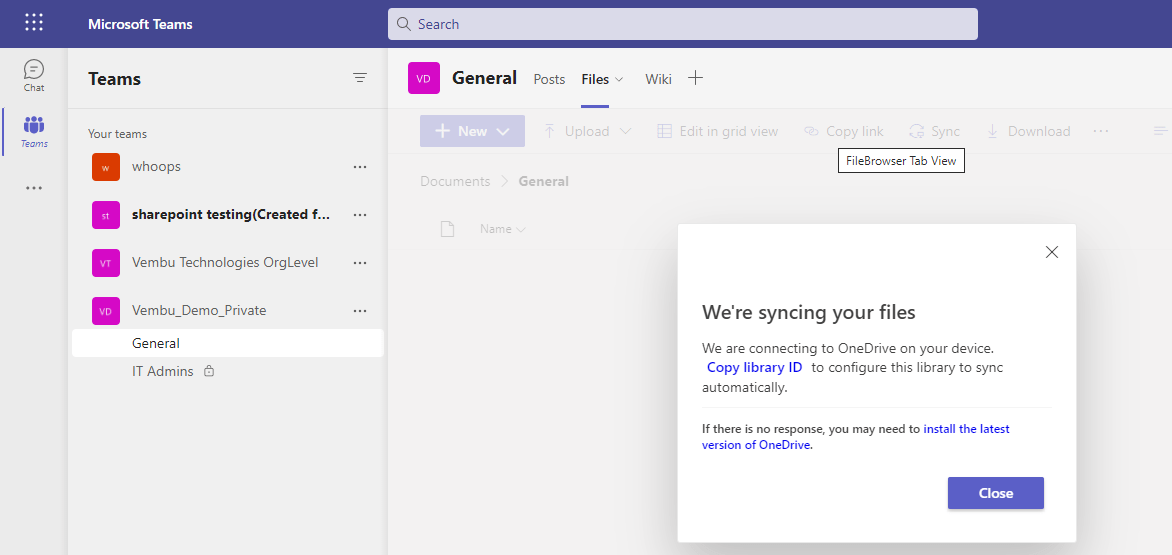Image resolution: width=1172 pixels, height=555 pixels.
Task: Click into the Search box
Action: 682,24
